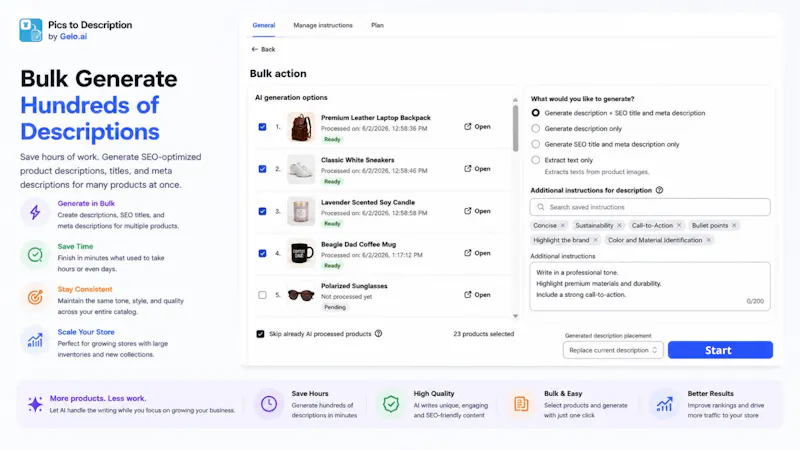The width and height of the screenshot is (800, 450).
Task: Click the Save Hours clock icon
Action: pyautogui.click(x=269, y=404)
